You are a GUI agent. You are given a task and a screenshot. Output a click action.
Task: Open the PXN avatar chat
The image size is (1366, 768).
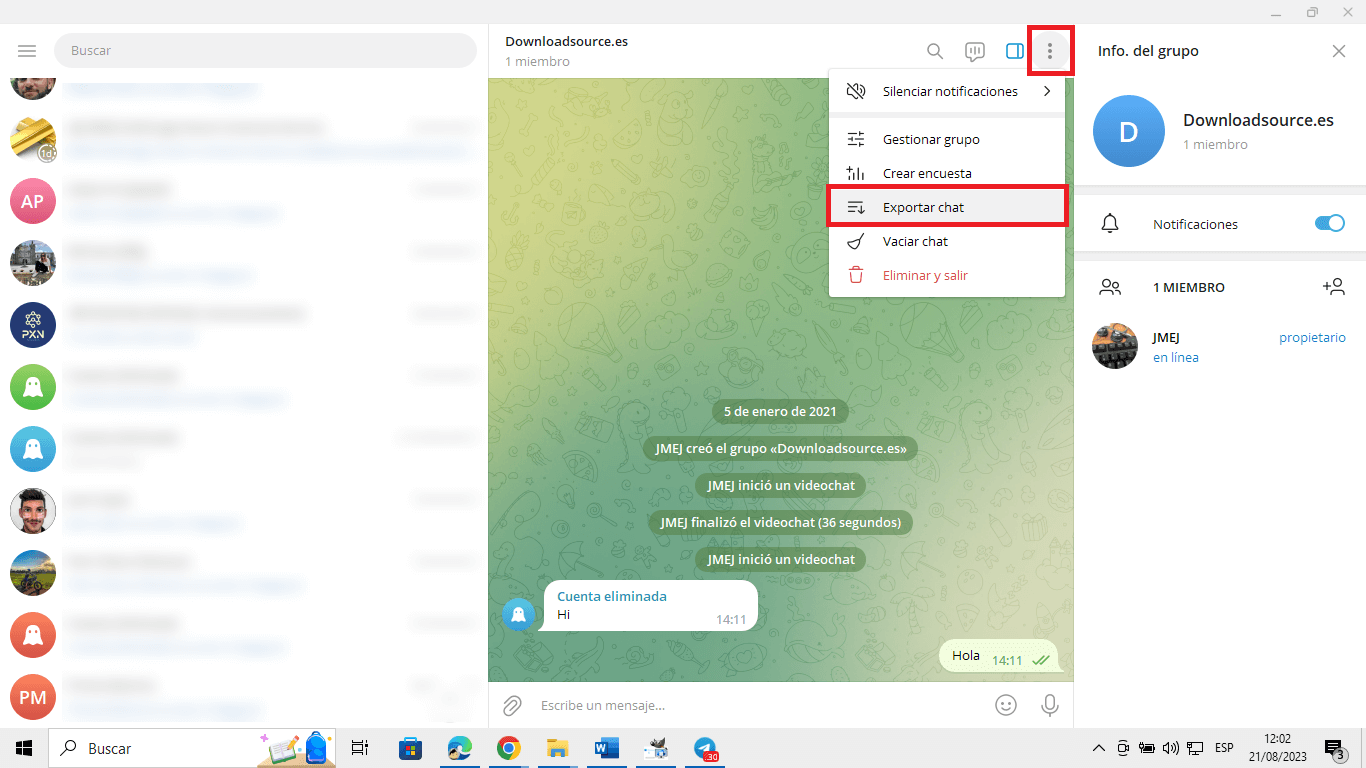33,325
